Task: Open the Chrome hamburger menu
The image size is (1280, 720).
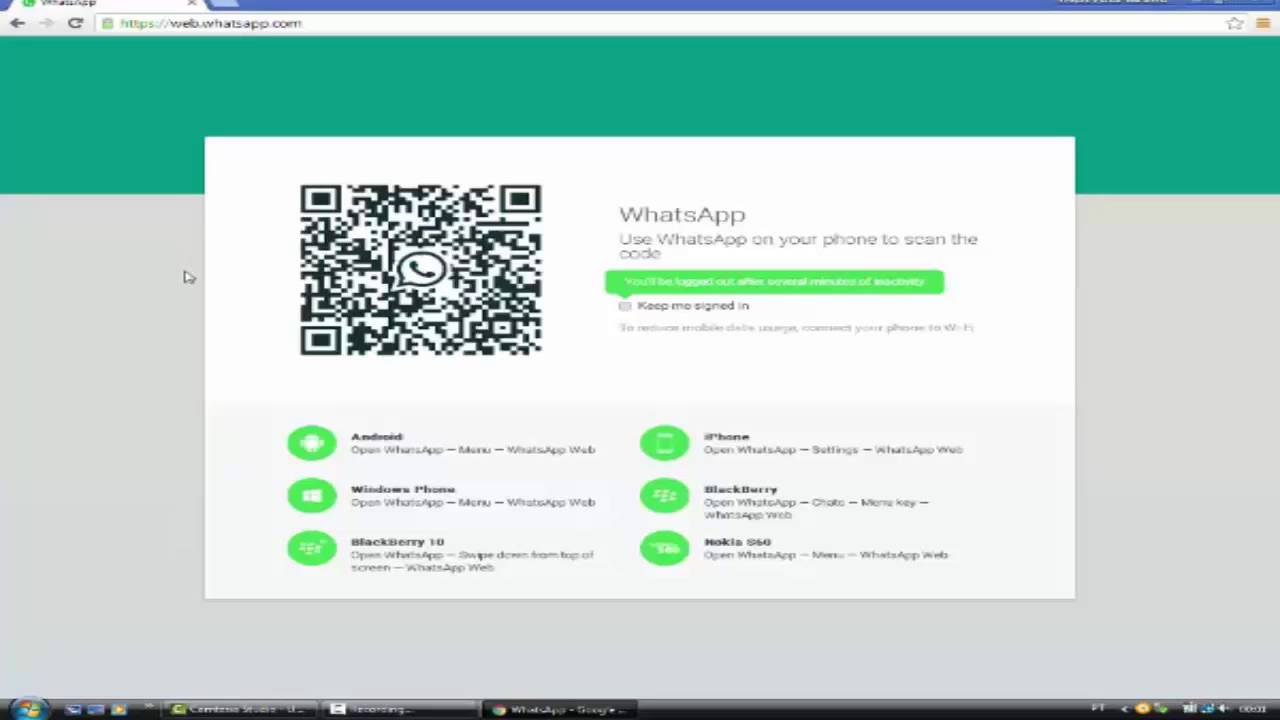Action: coord(1263,23)
